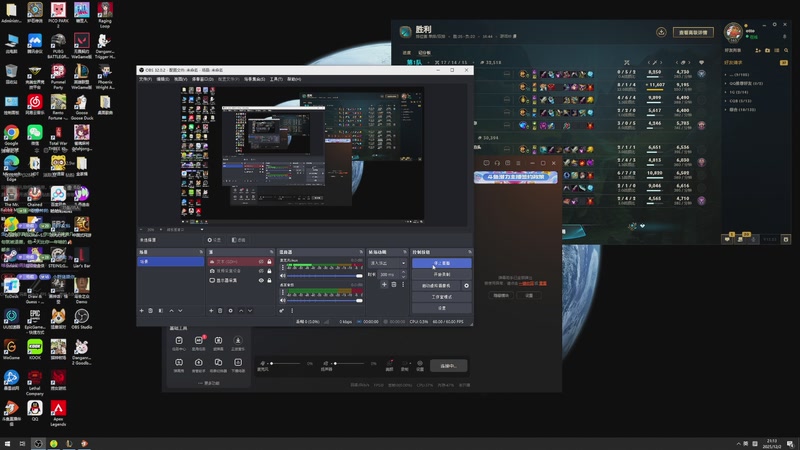Remove scene transition with trash icon
Viewport: 800px width, 450px height.
tap(394, 285)
